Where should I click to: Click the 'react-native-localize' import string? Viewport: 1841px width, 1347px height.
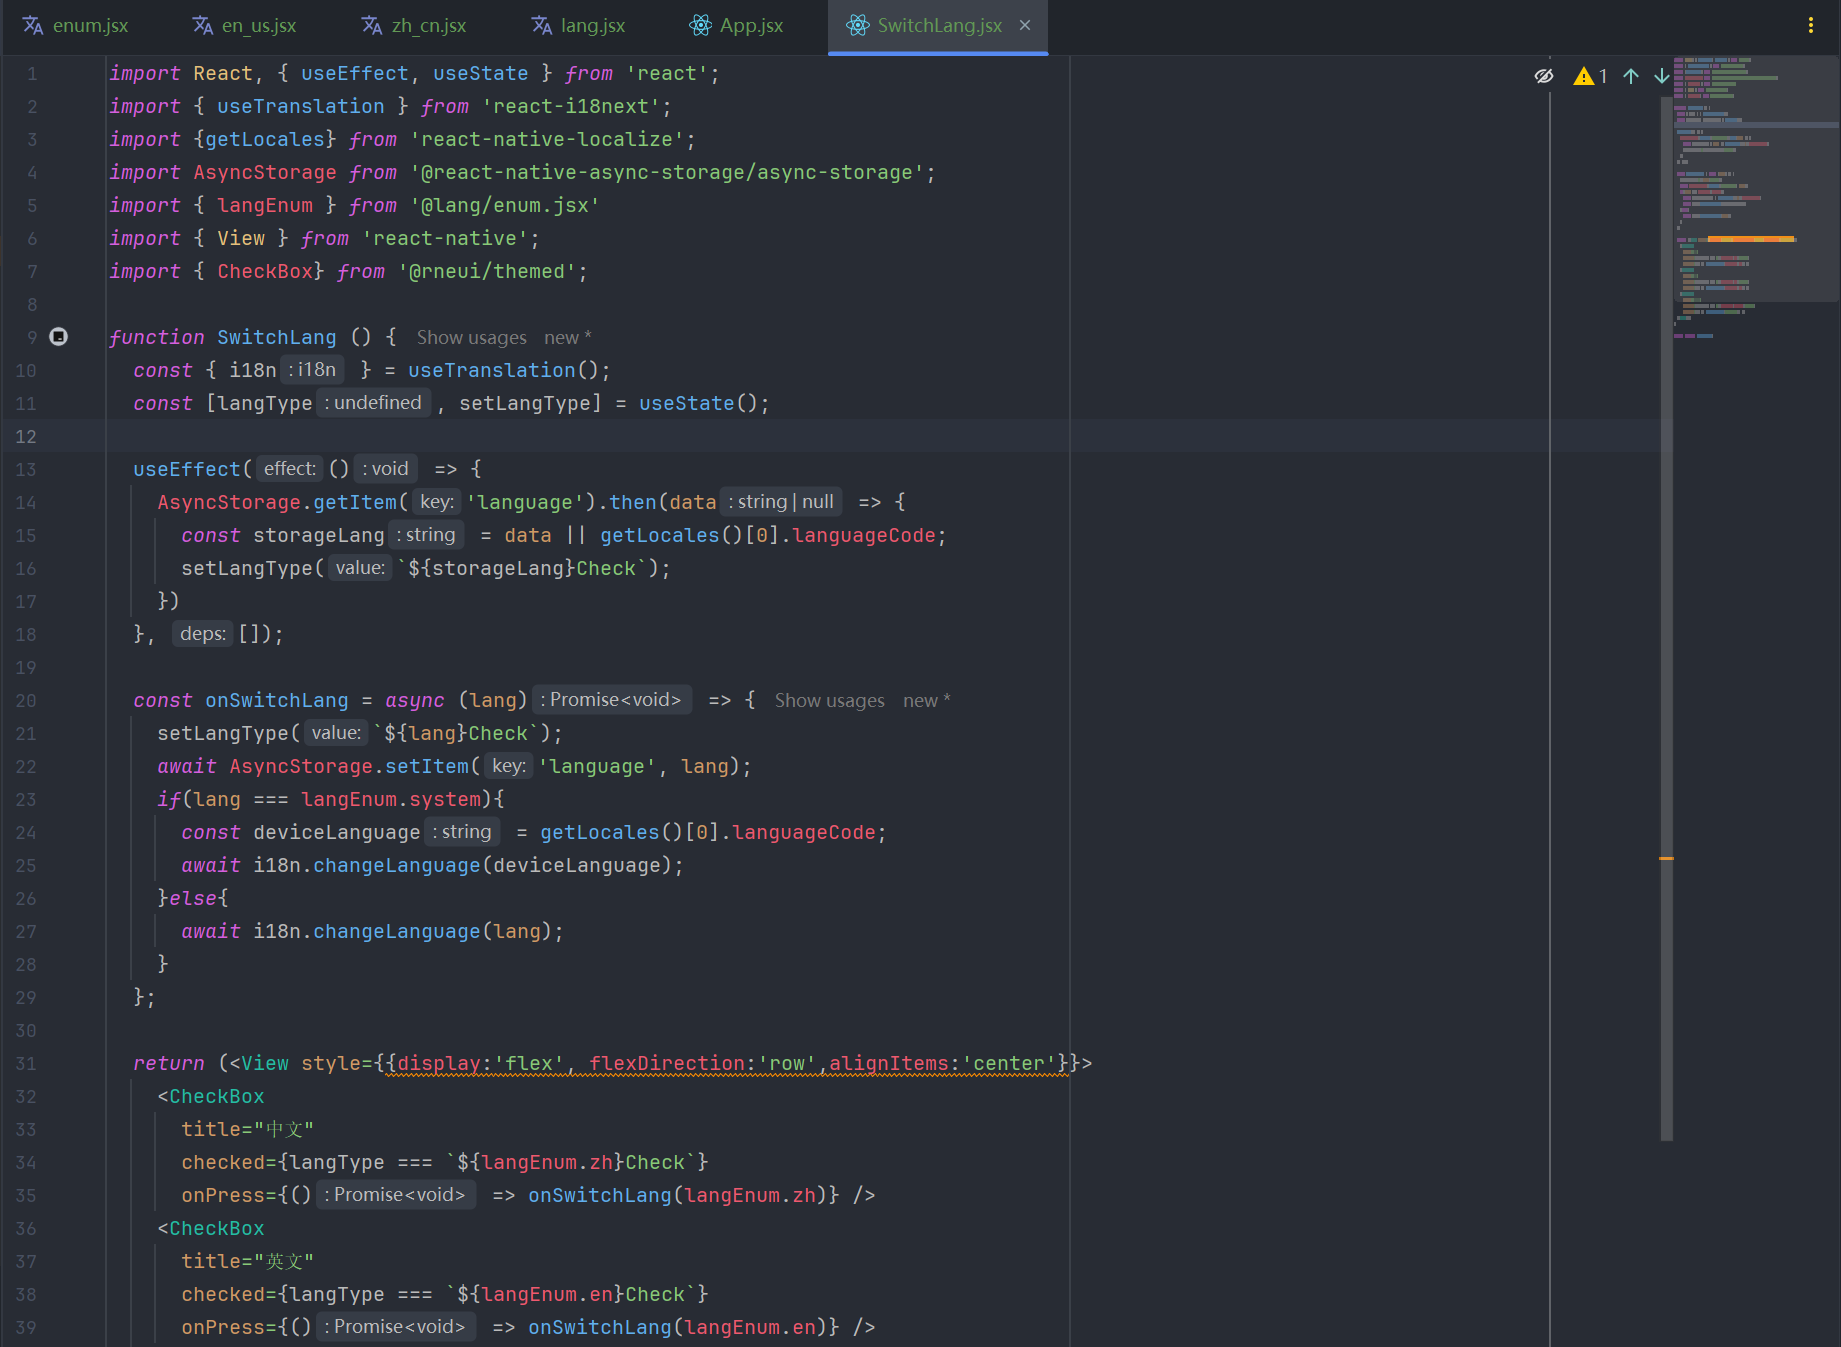[x=547, y=140]
